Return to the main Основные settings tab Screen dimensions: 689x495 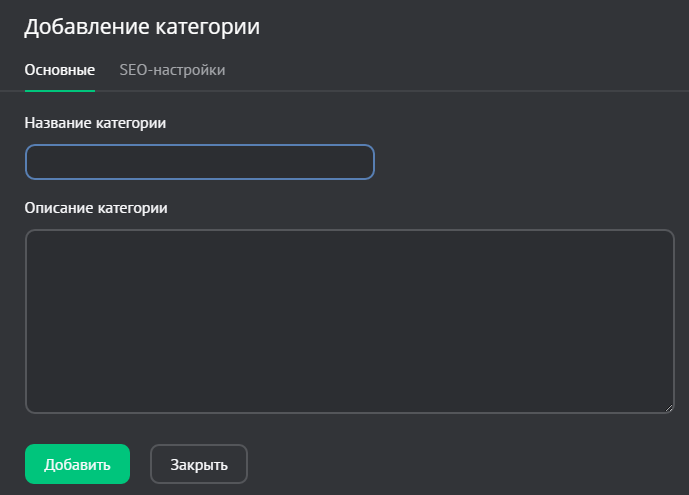click(59, 70)
